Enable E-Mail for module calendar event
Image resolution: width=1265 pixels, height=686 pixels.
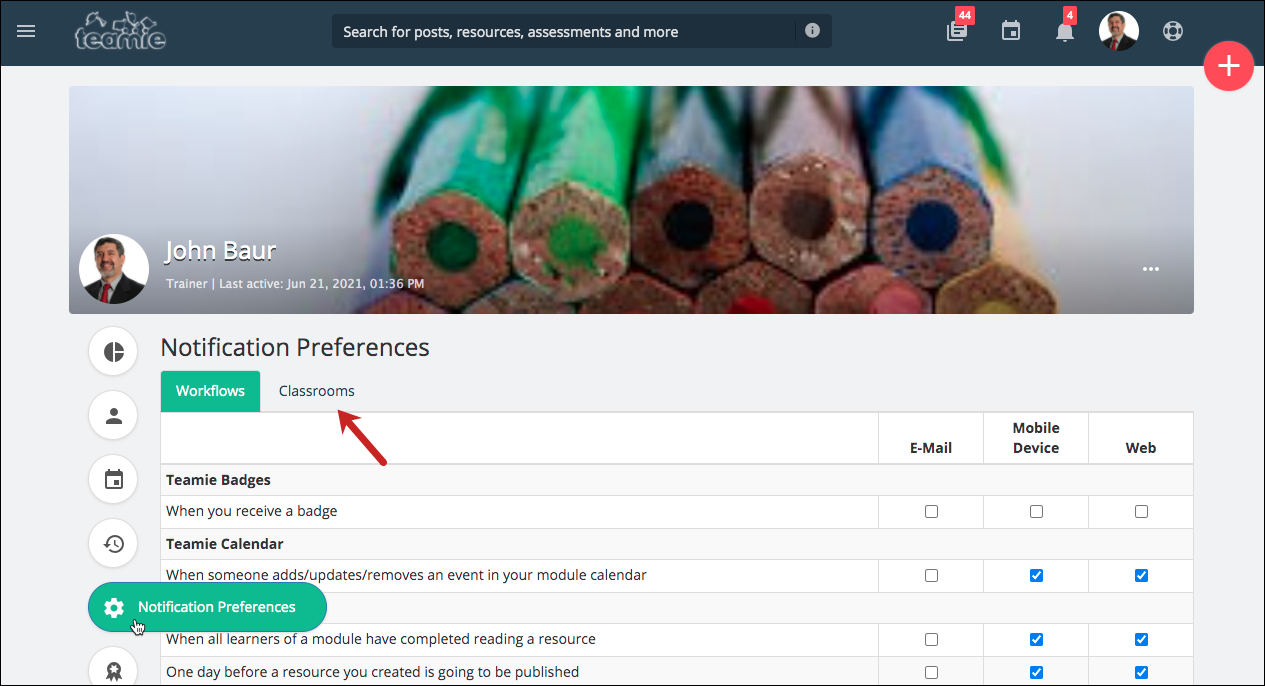[931, 575]
